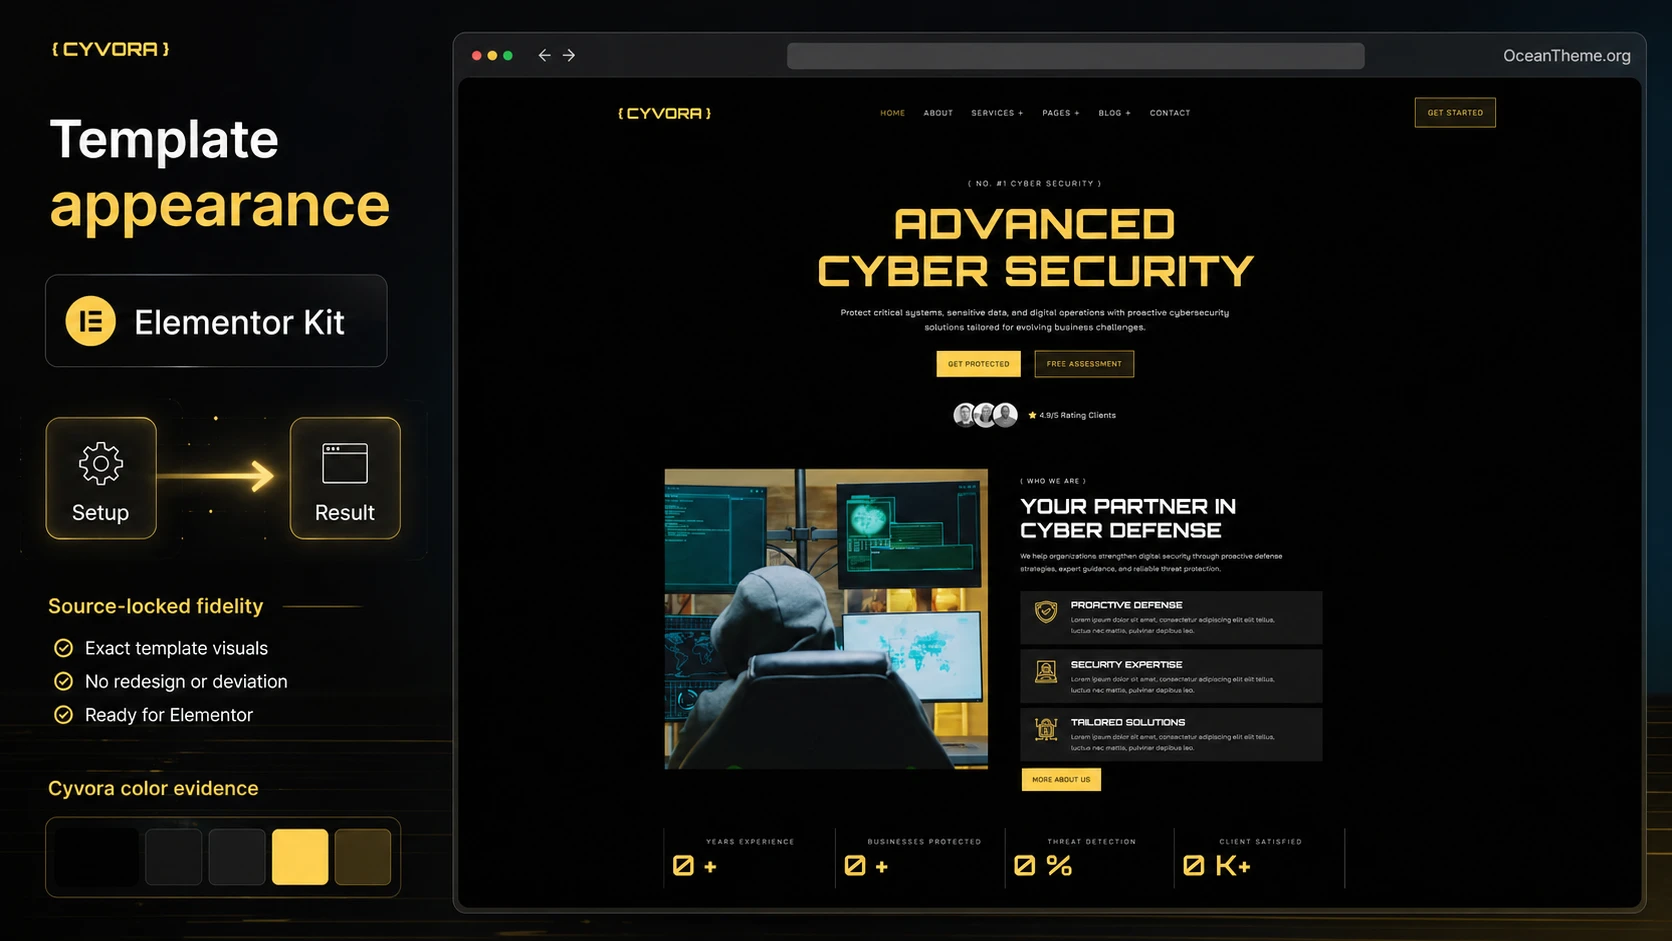Click the OceanTheme.org text
Screen dimensions: 1672x941
1567,56
